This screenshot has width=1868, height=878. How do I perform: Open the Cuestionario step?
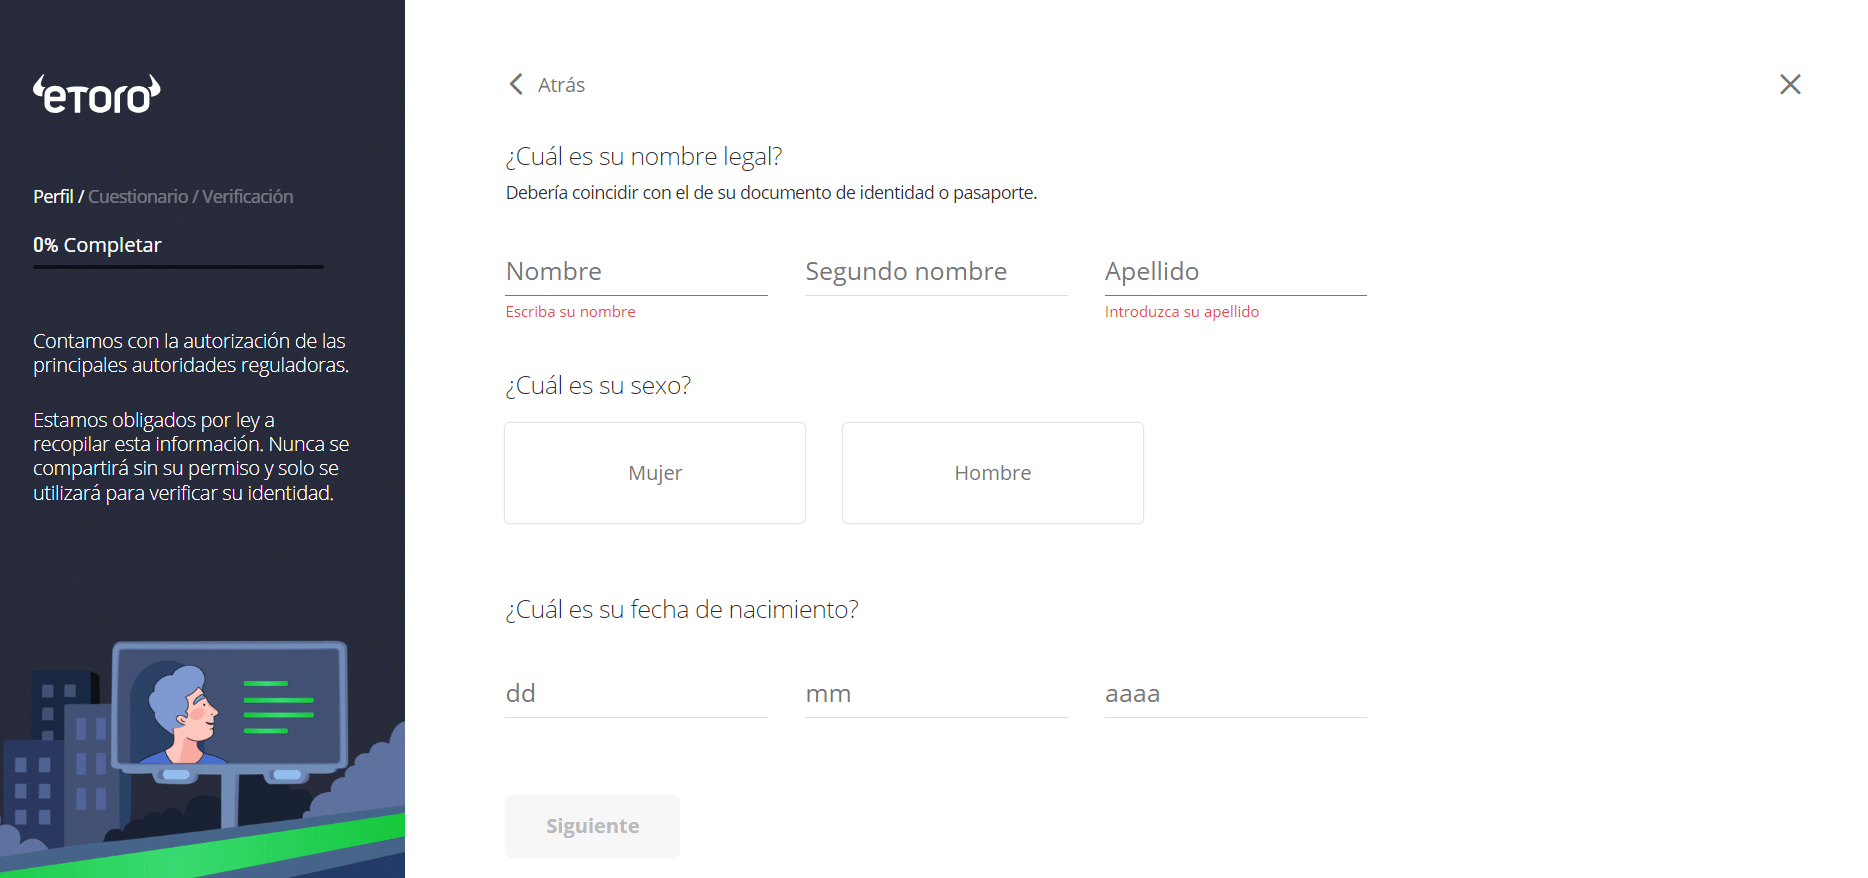[138, 197]
